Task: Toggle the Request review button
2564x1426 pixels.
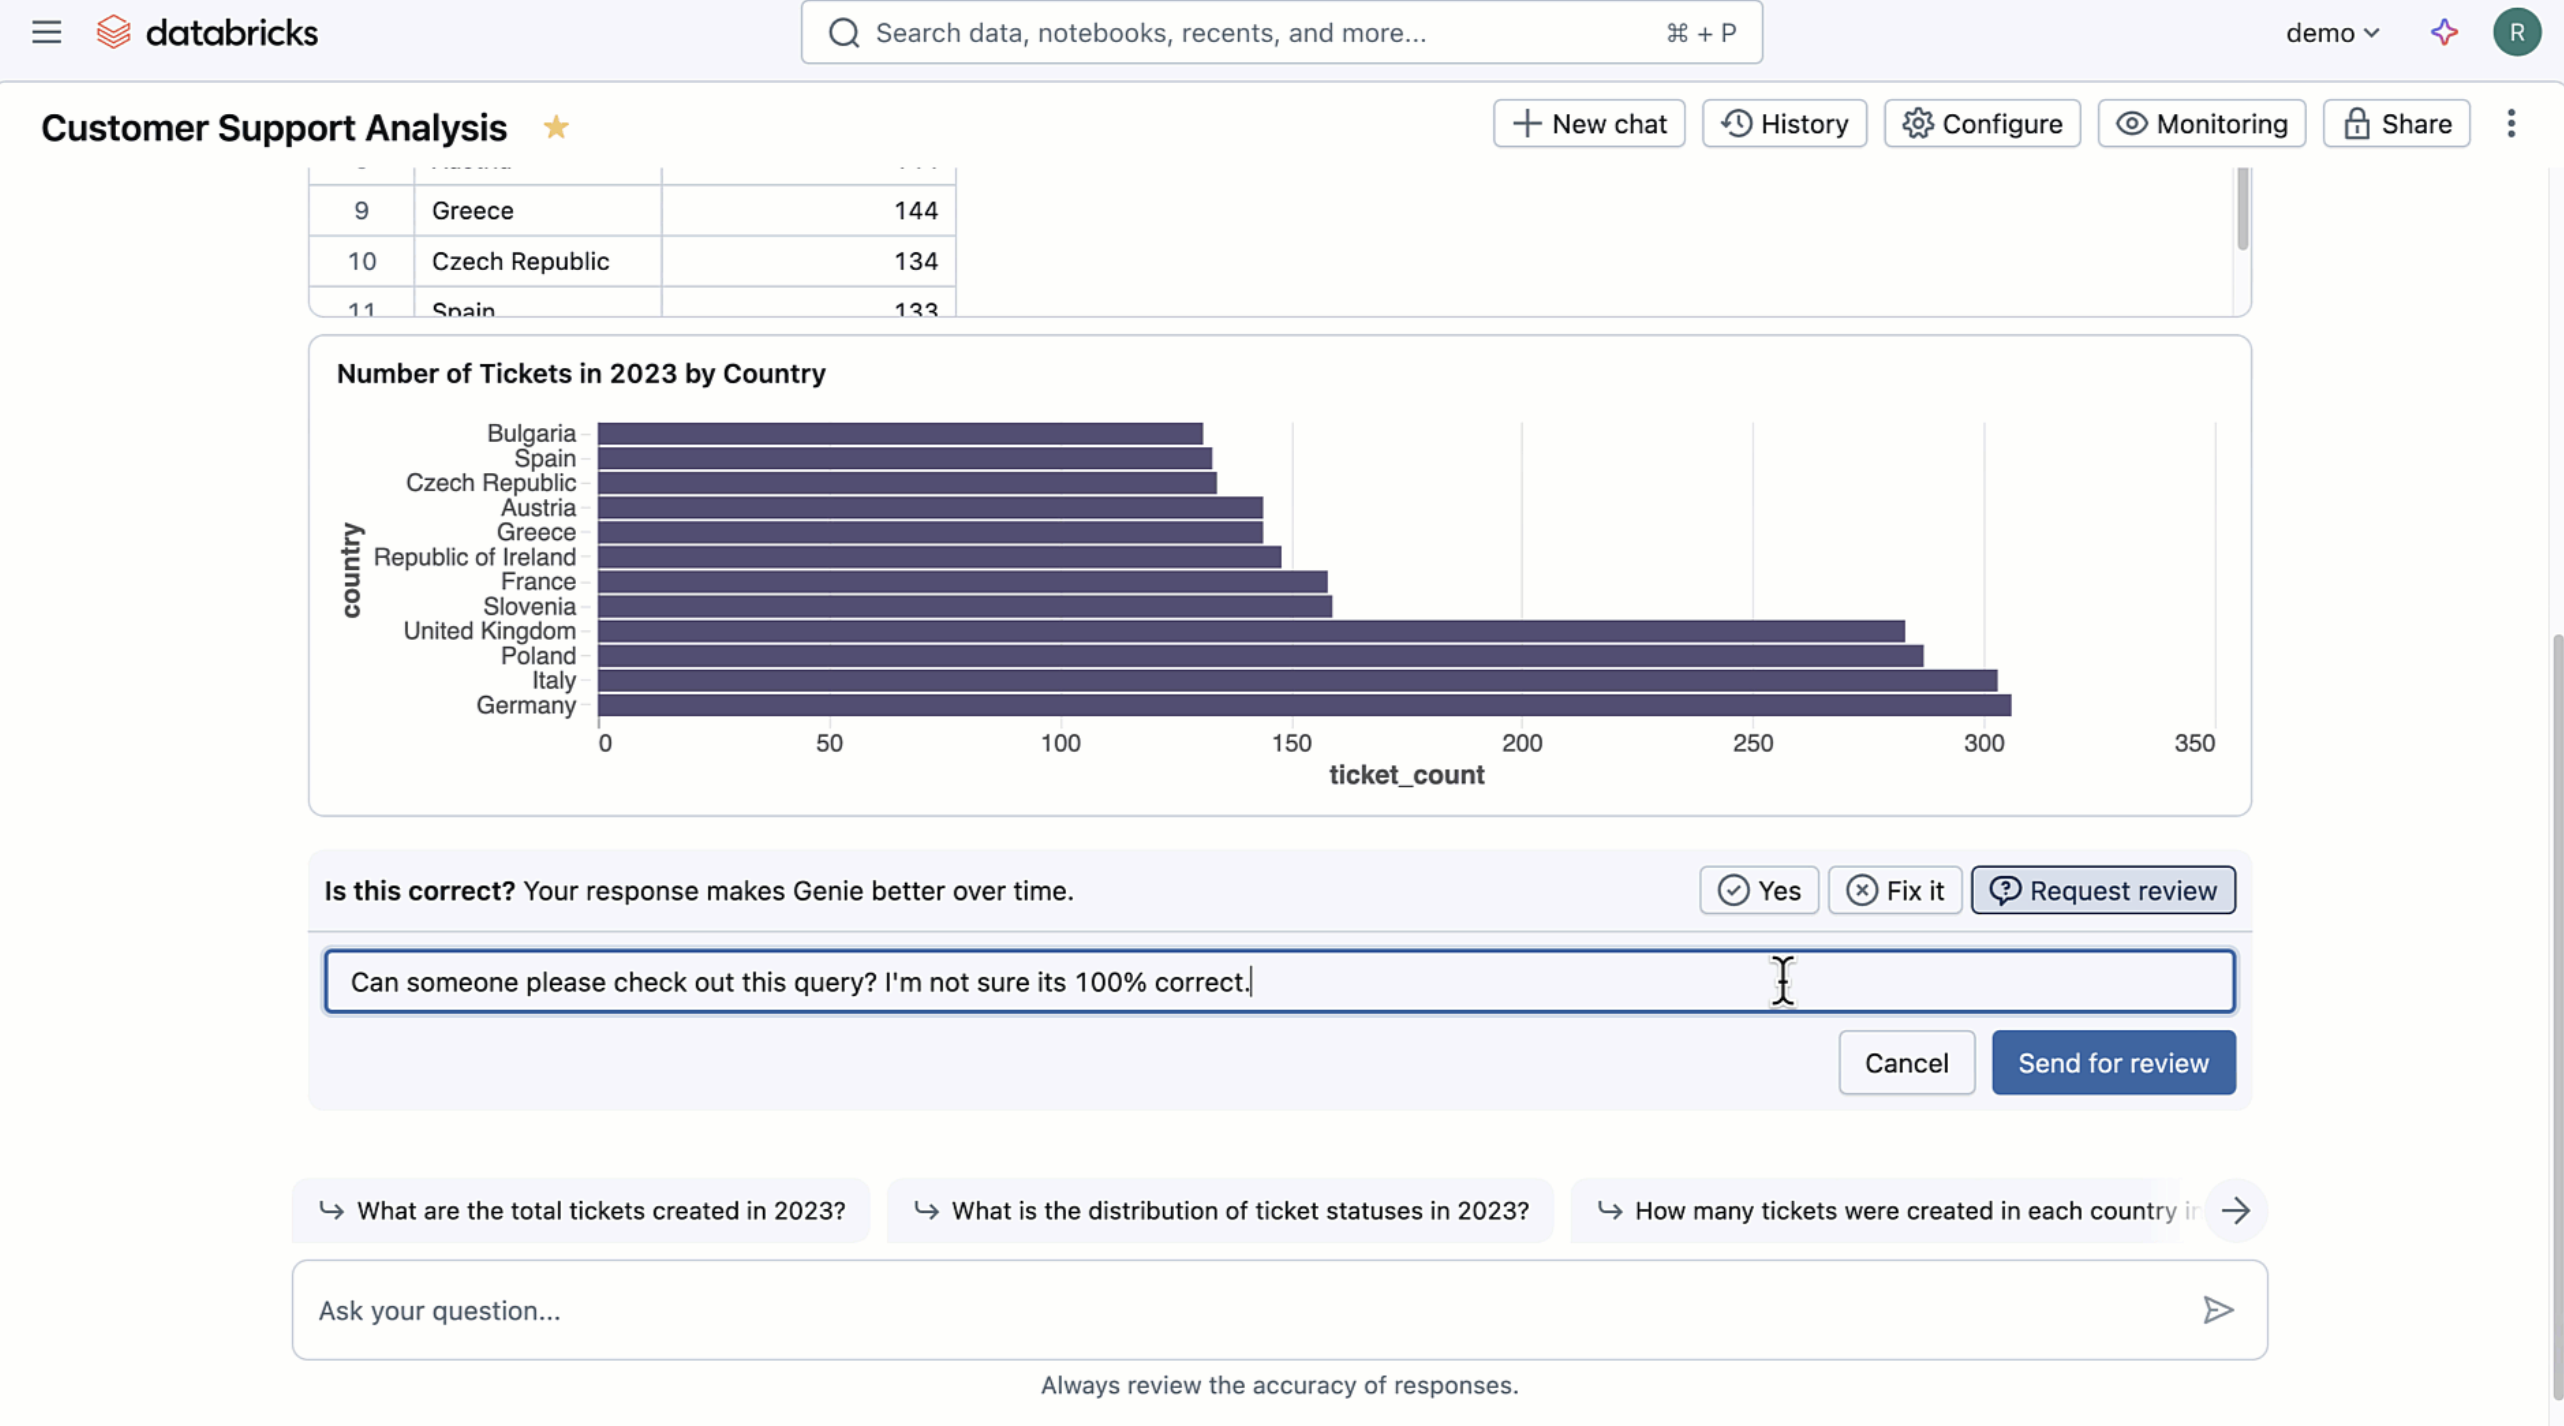Action: pos(2103,890)
